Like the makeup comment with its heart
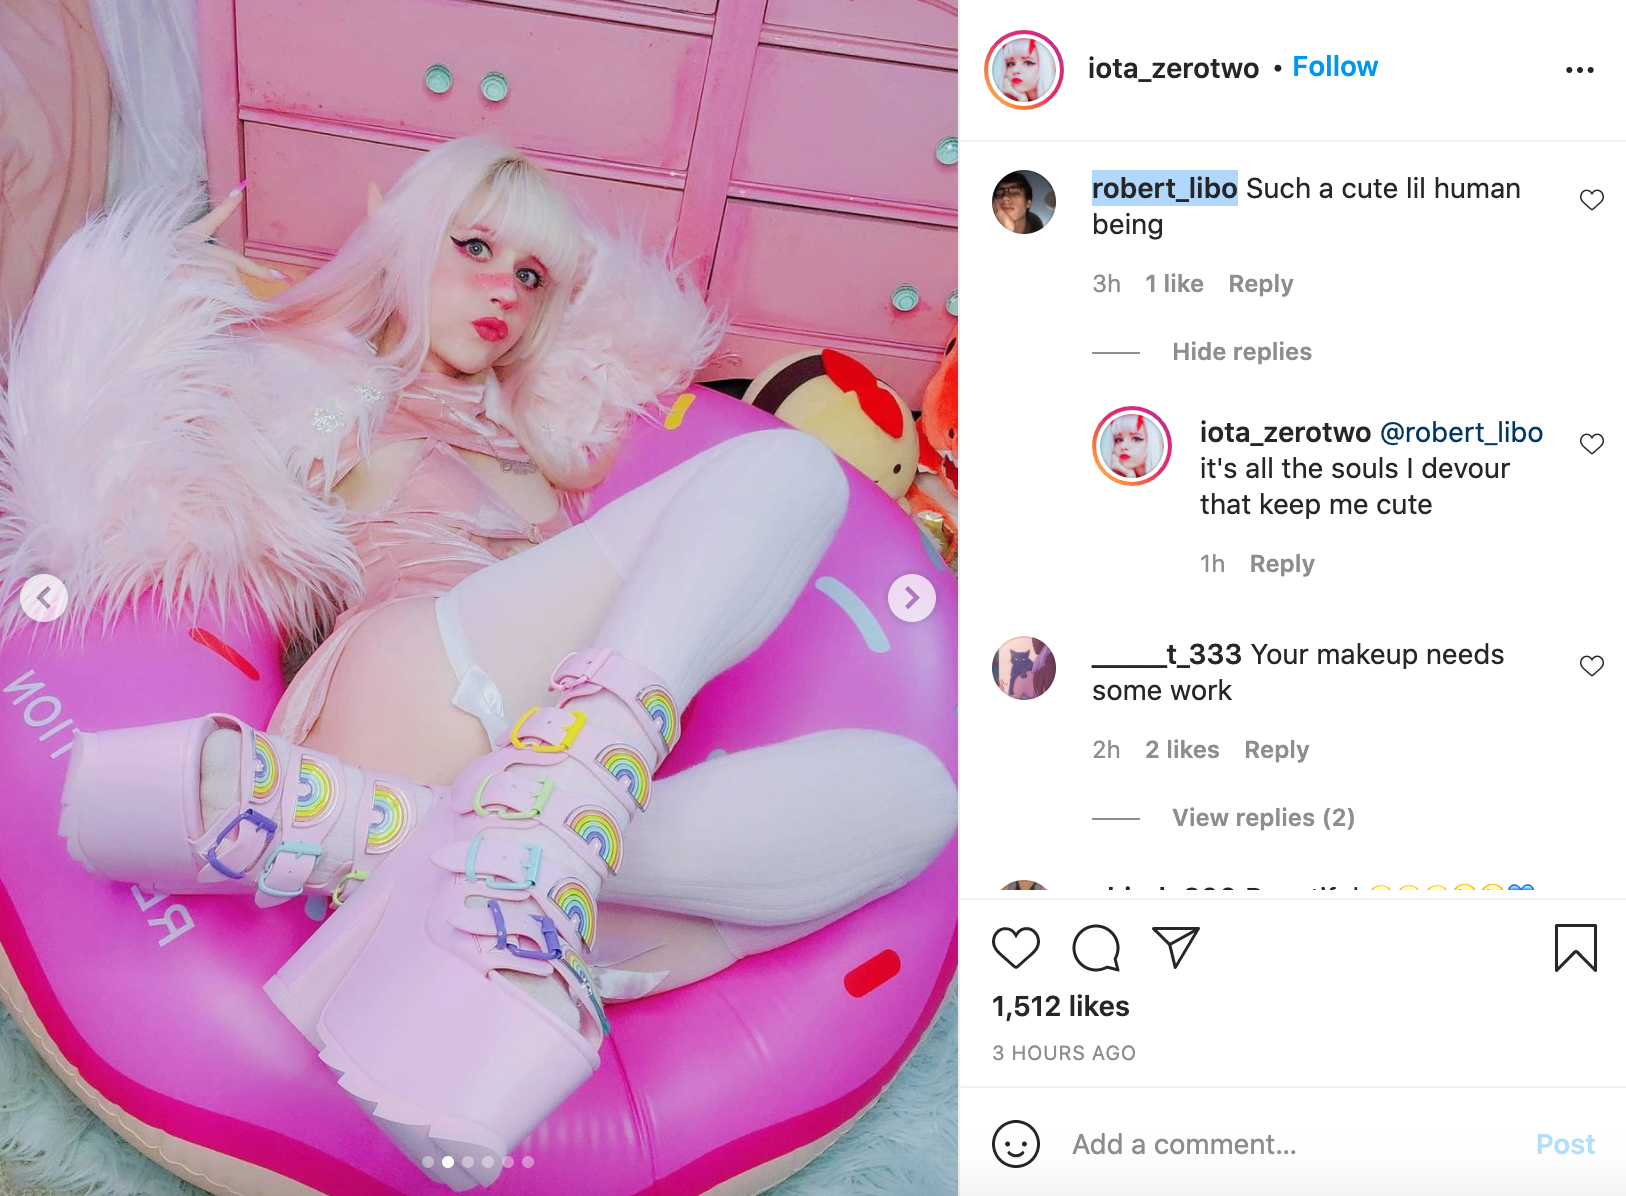 [x=1592, y=666]
